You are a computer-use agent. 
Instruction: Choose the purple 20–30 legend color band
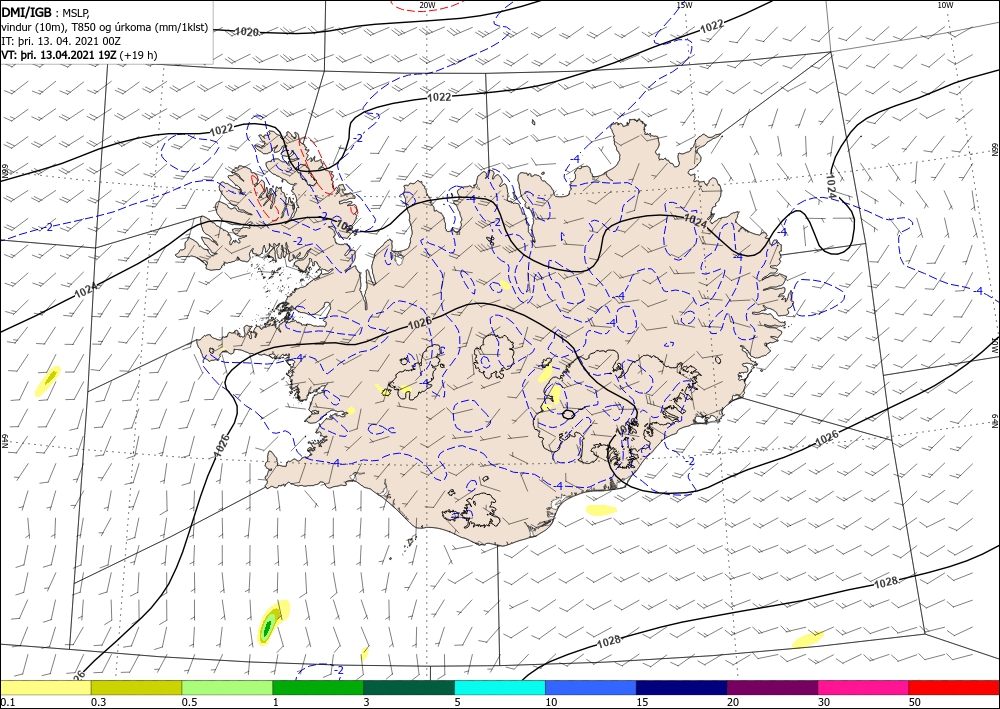(772, 687)
